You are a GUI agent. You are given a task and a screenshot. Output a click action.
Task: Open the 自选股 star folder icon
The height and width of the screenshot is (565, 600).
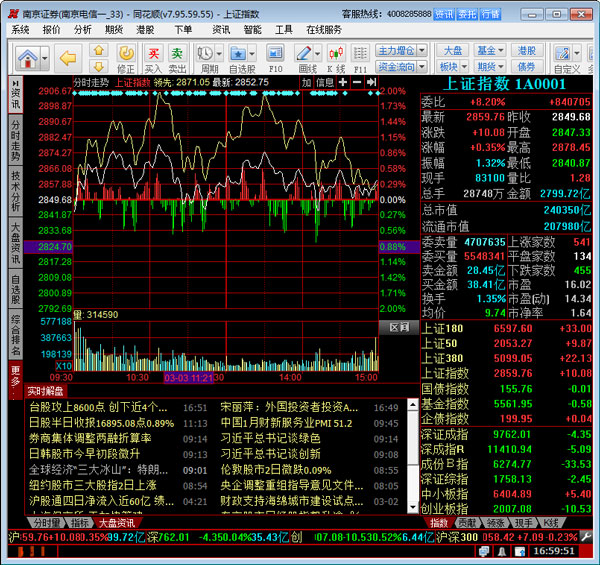[x=238, y=53]
